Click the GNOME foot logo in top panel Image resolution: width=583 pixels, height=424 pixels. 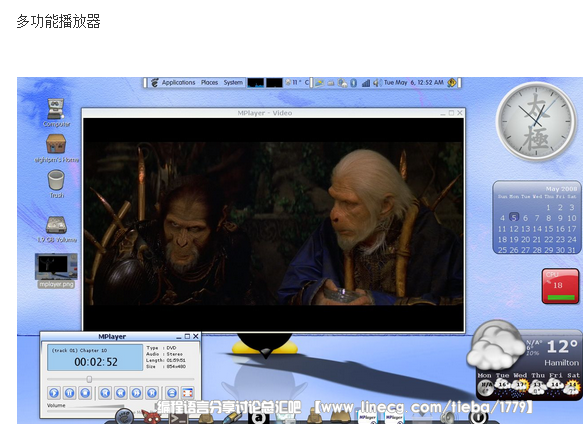[154, 83]
